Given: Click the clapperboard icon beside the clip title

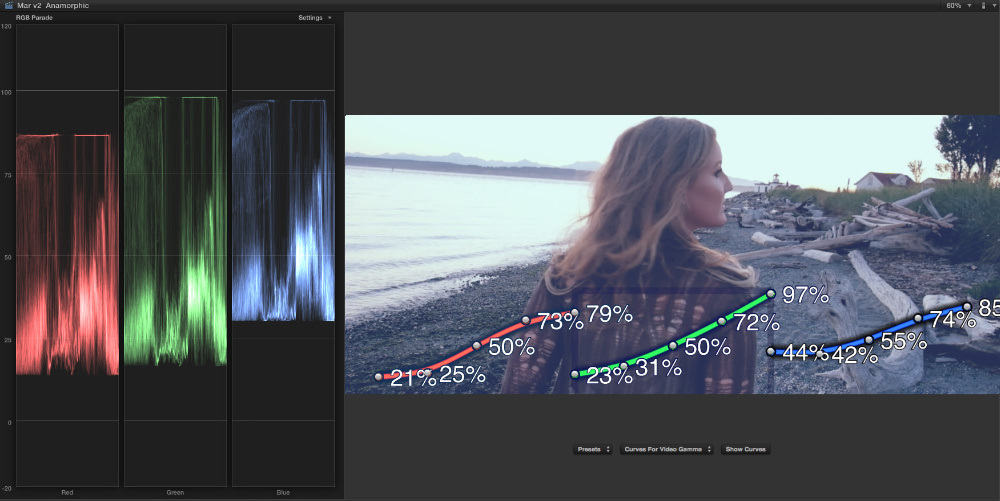Looking at the screenshot, I should click(8, 6).
